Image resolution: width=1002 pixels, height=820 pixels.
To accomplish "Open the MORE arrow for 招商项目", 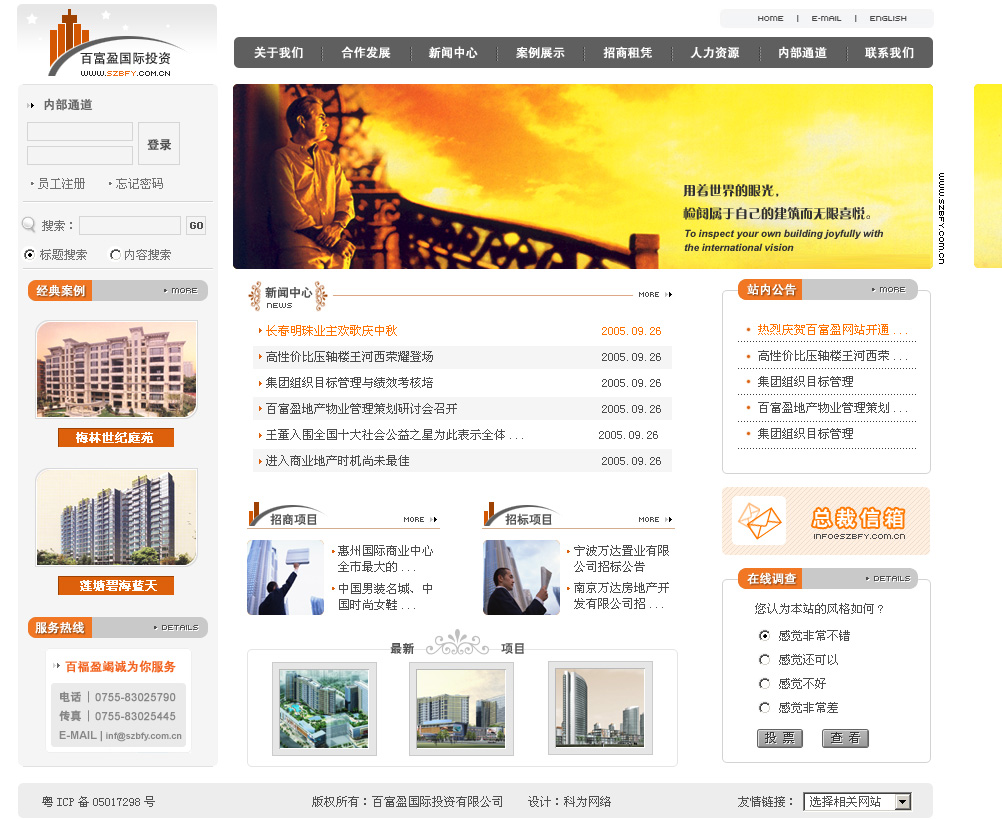I will tap(434, 520).
